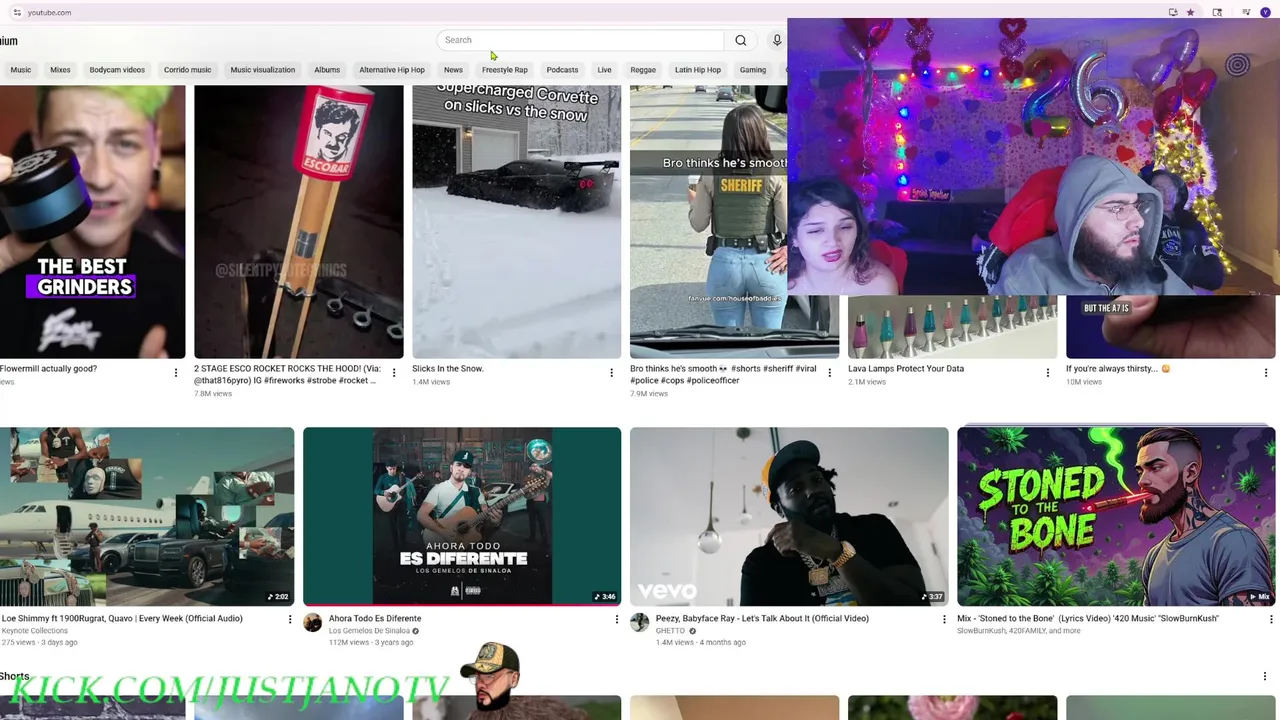Select the Music filter chip

click(20, 70)
